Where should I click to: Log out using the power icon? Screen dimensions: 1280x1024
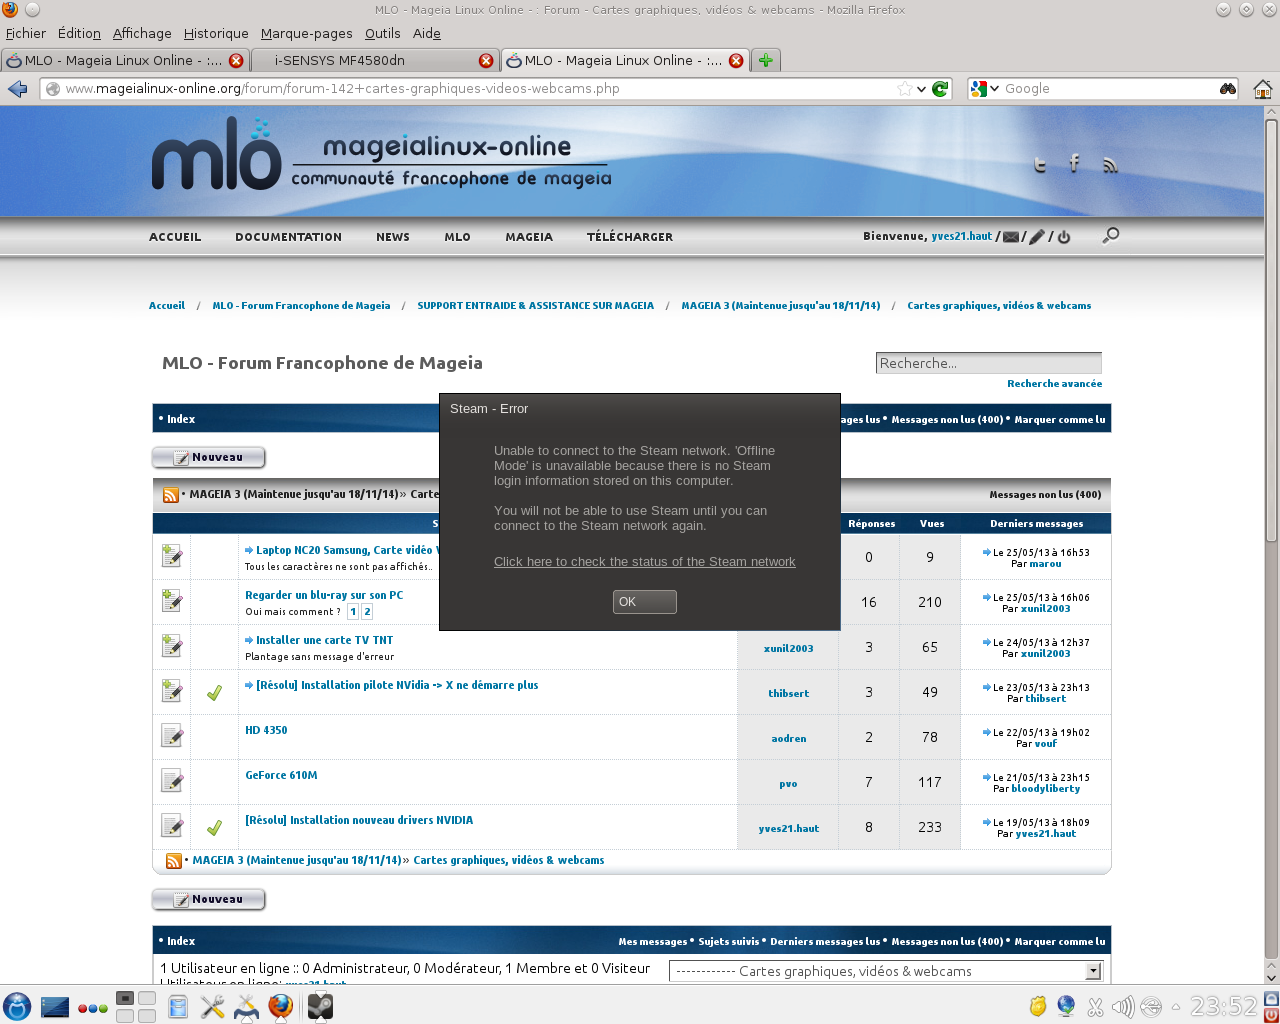click(x=1064, y=237)
